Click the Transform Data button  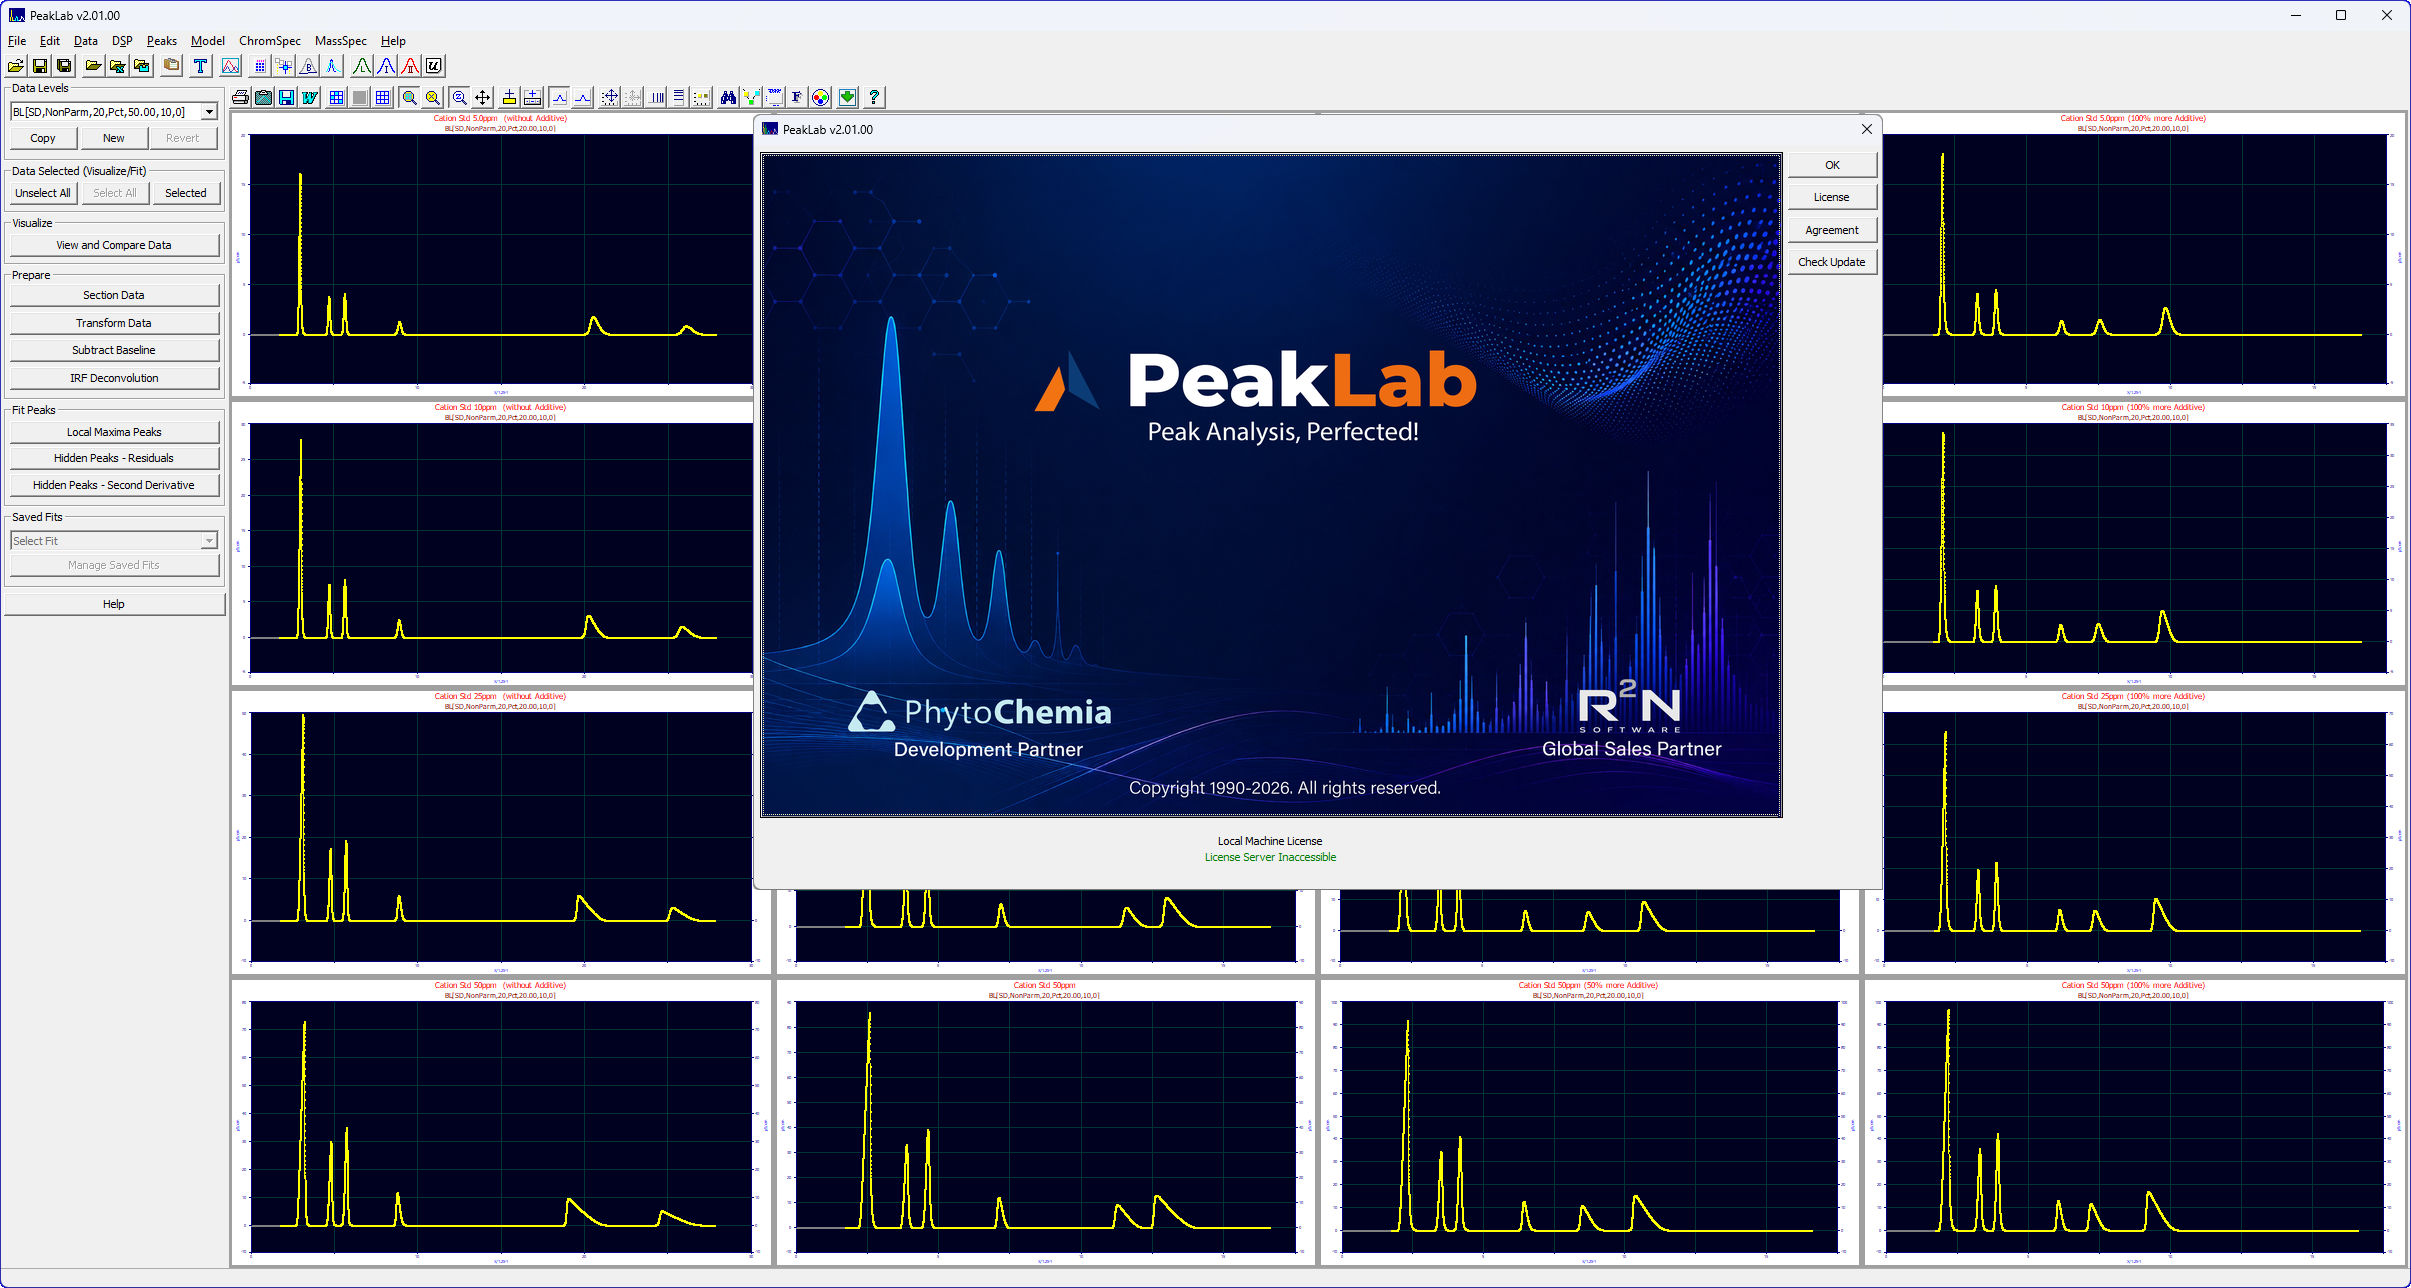114,323
